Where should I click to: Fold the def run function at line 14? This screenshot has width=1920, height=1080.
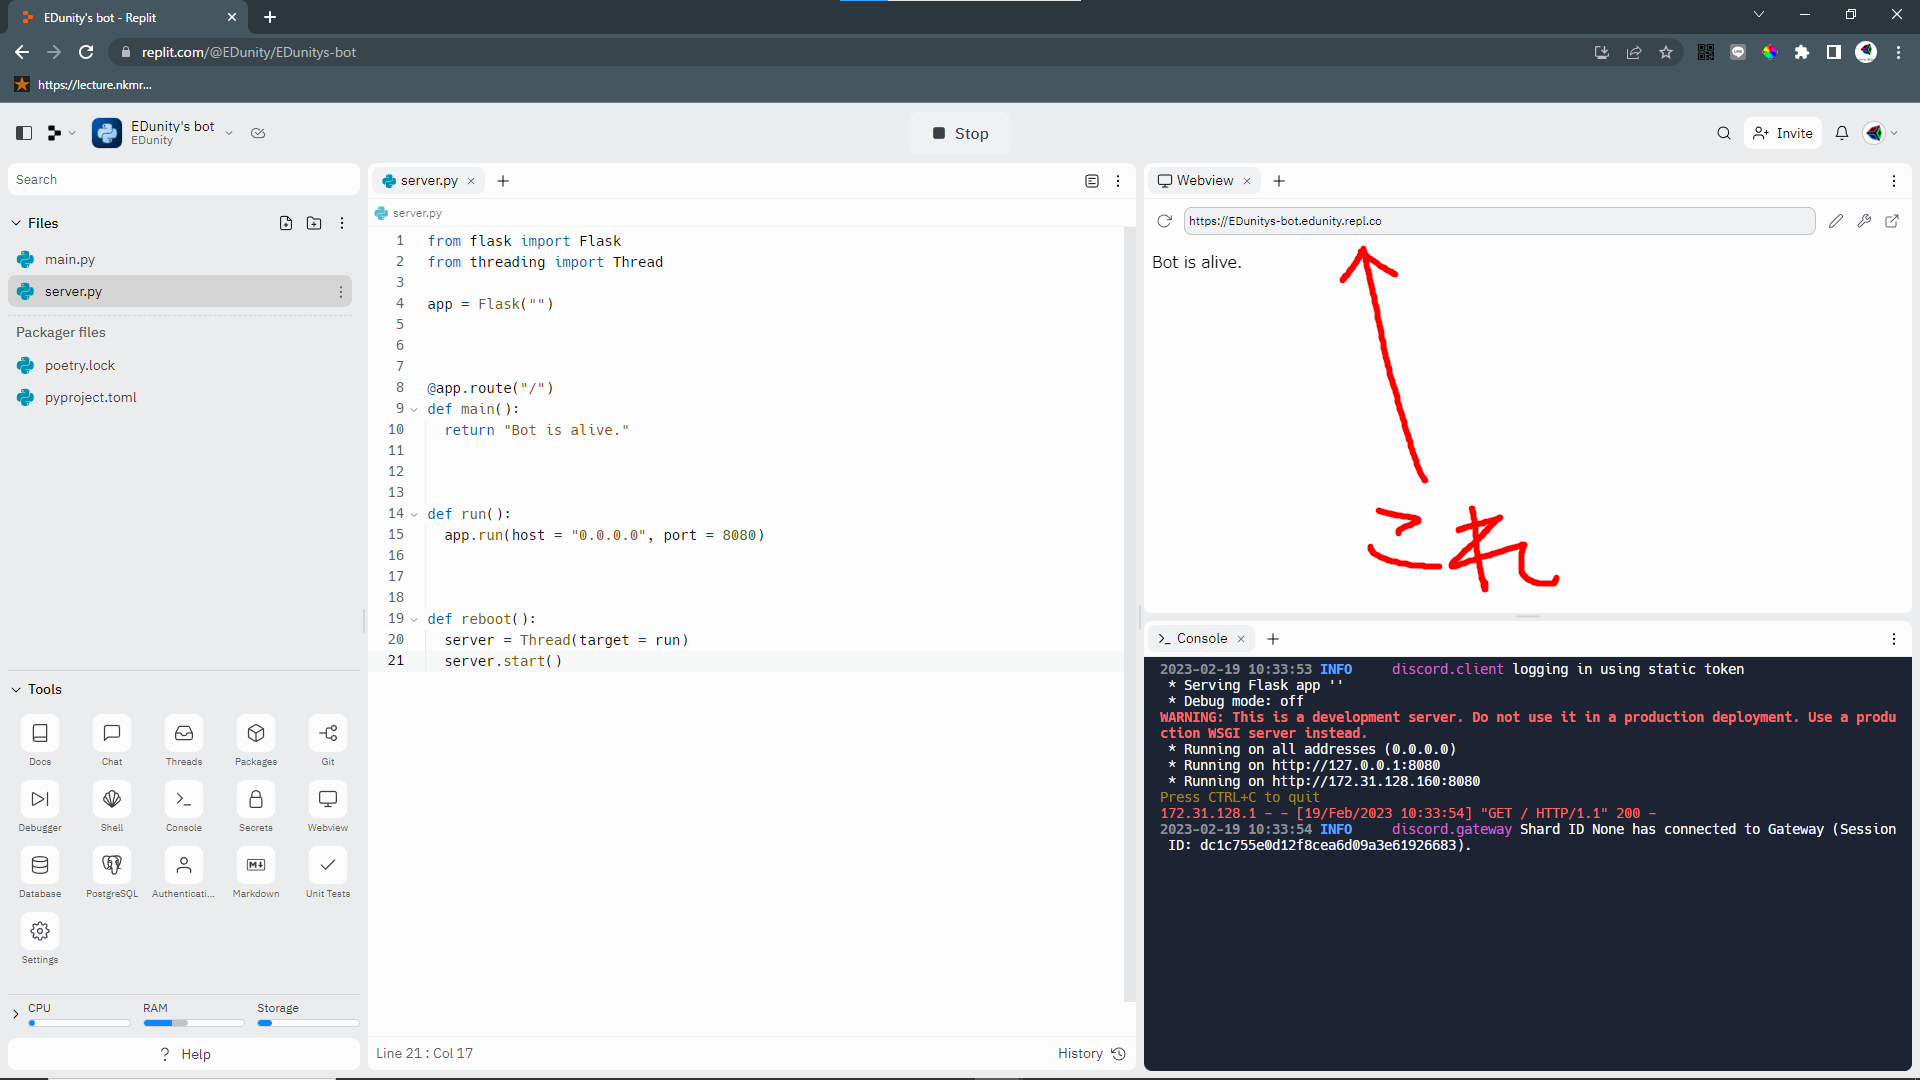coord(414,514)
